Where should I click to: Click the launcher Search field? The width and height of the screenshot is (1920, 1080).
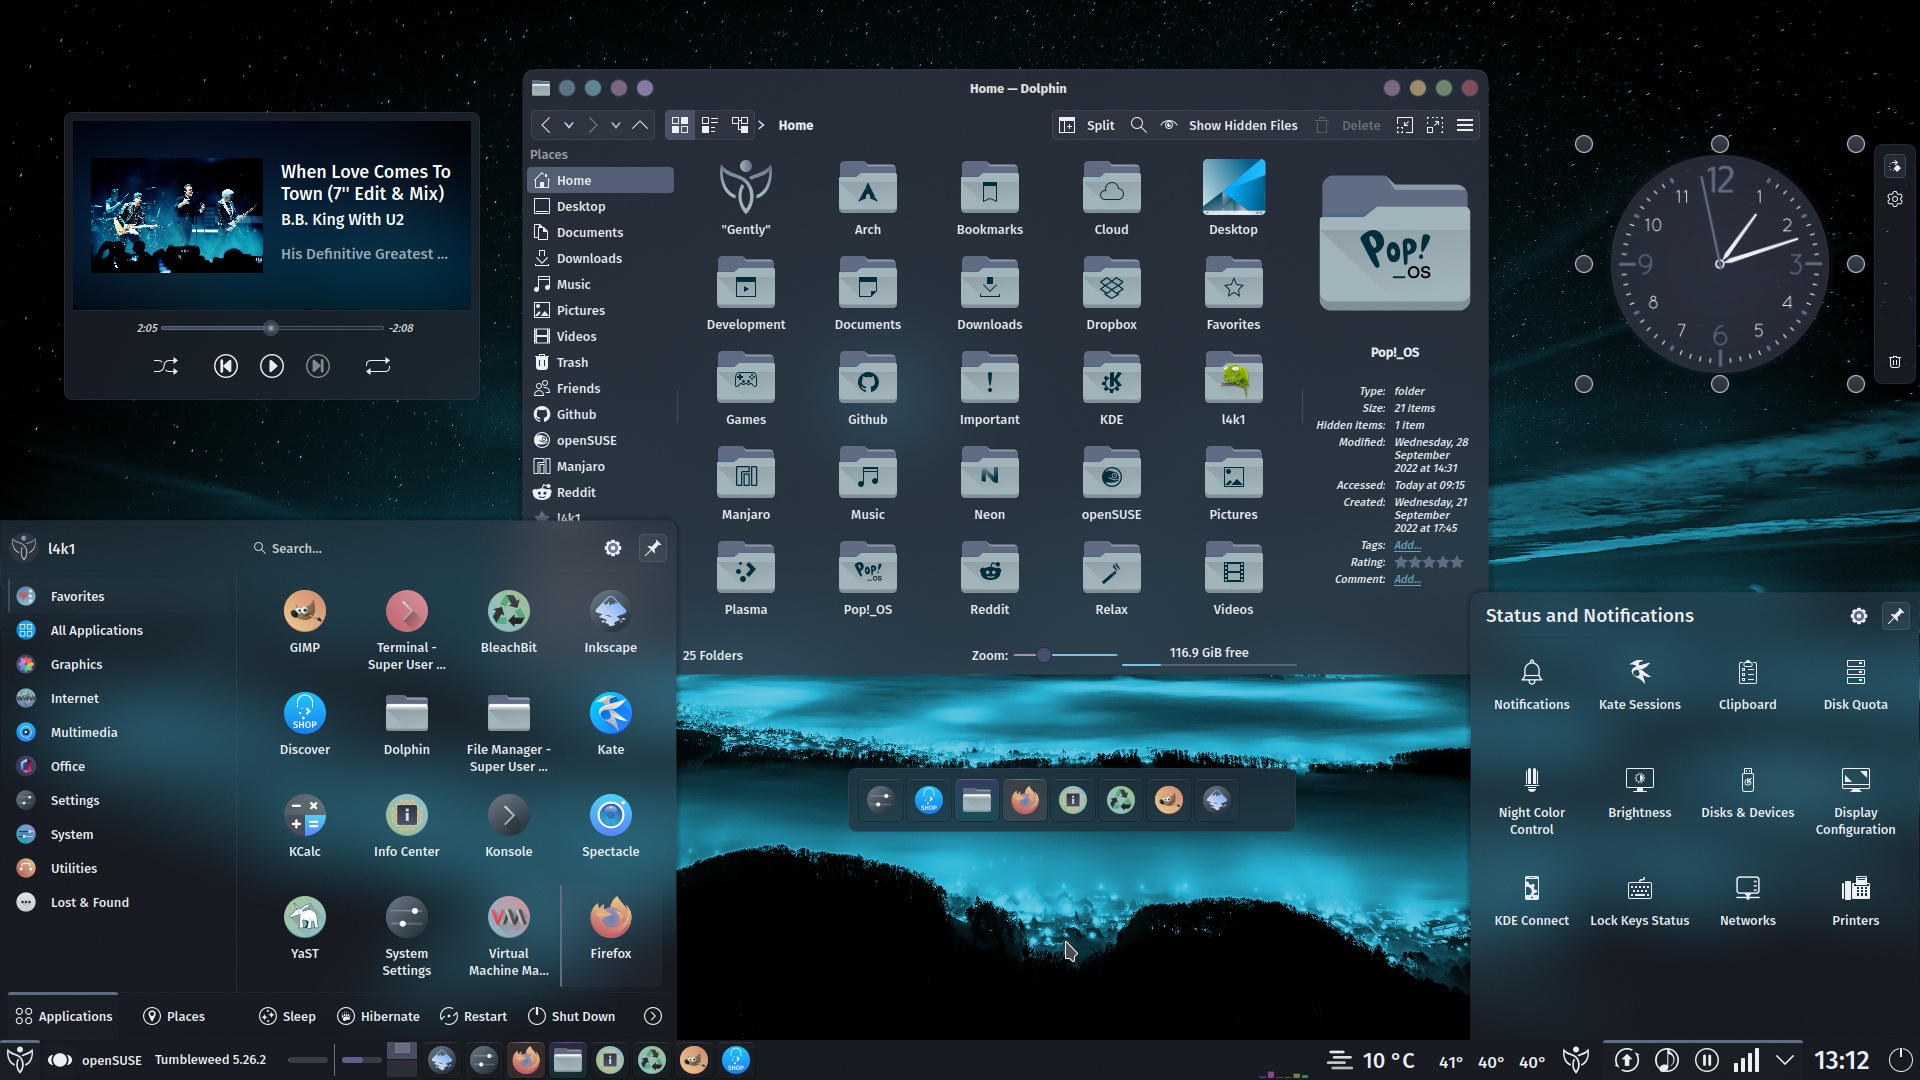coord(420,548)
